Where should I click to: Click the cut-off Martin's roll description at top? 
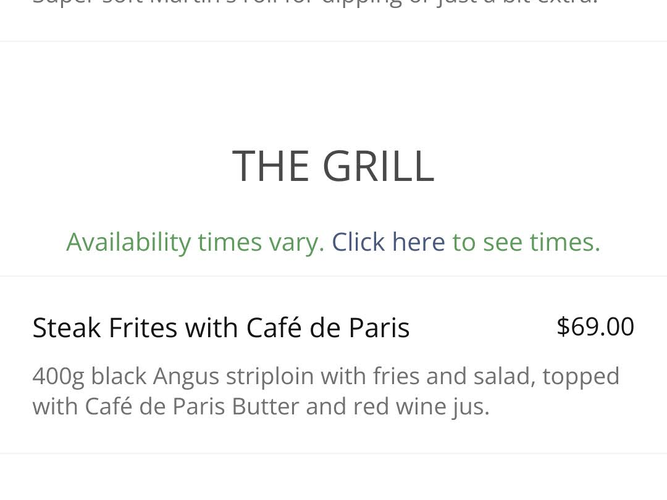click(315, 4)
